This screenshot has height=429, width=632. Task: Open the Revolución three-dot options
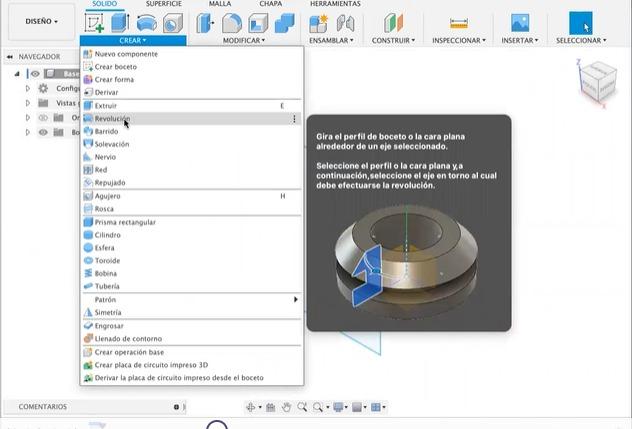coord(294,119)
